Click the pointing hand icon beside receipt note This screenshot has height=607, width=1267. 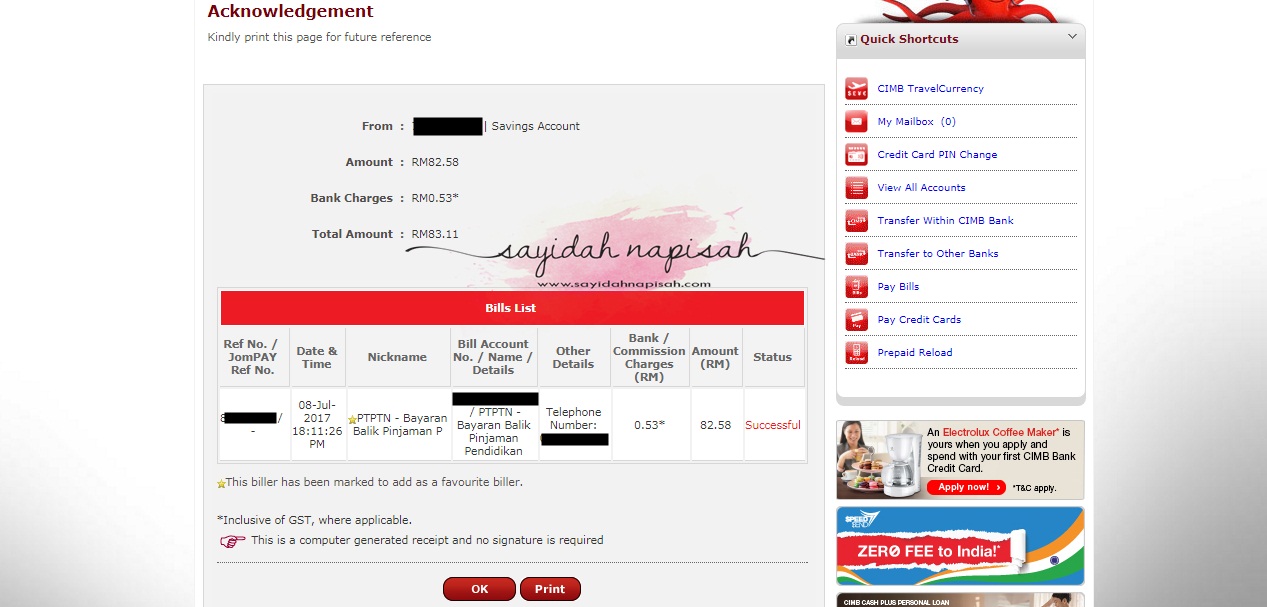[x=233, y=541]
